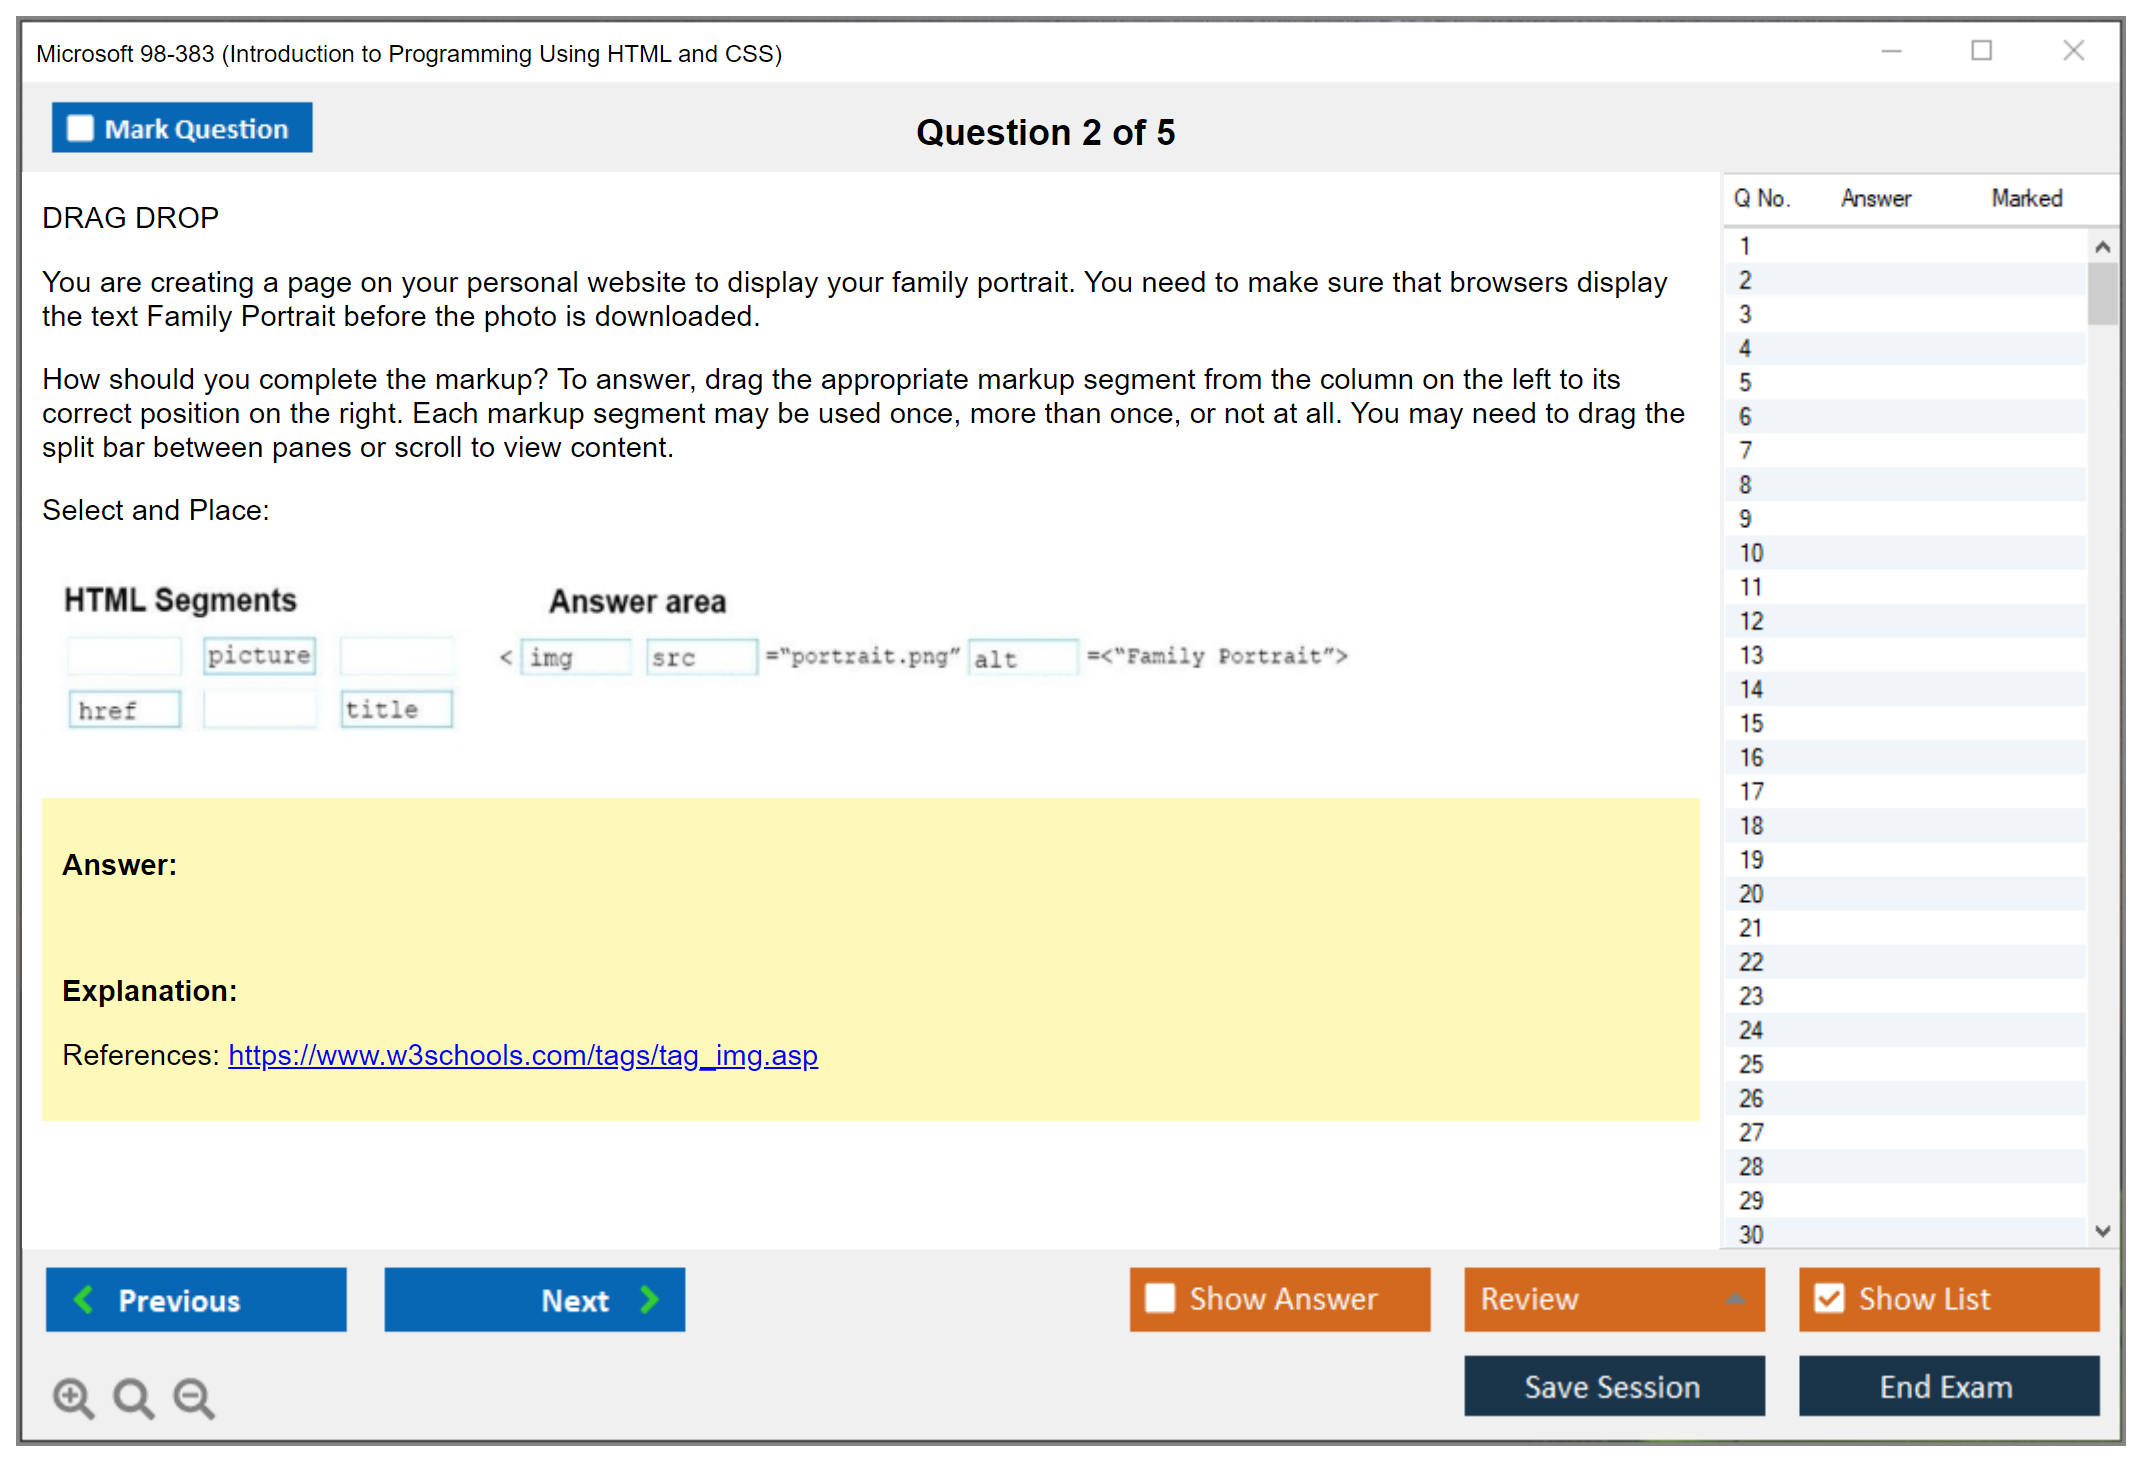
Task: Click the zoom out magnifier icon
Action: [x=194, y=1397]
